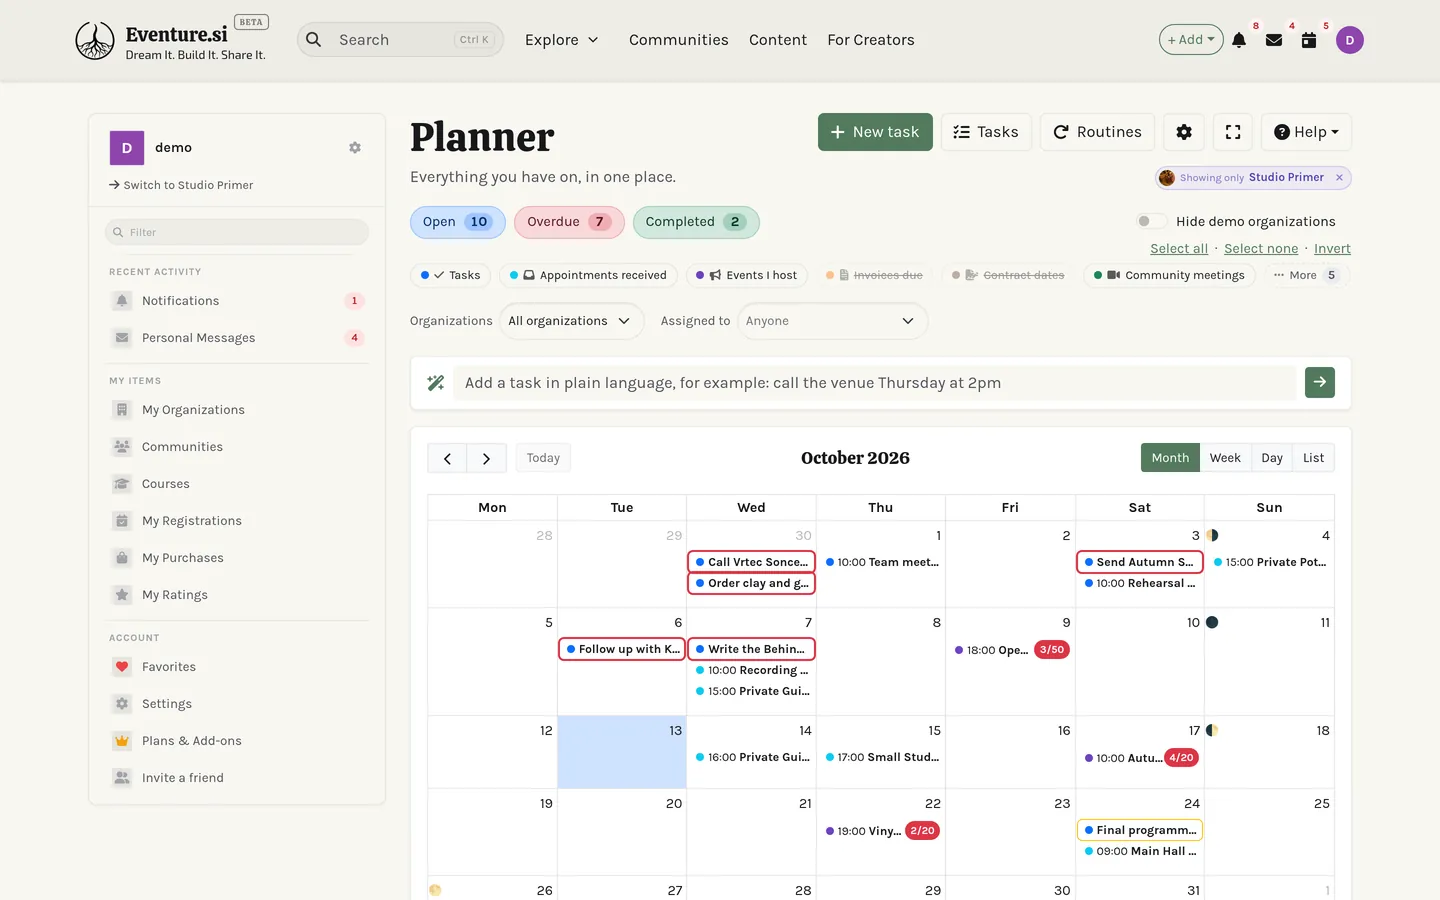The height and width of the screenshot is (900, 1440).
Task: Focus the plain language task input
Action: coord(875,383)
